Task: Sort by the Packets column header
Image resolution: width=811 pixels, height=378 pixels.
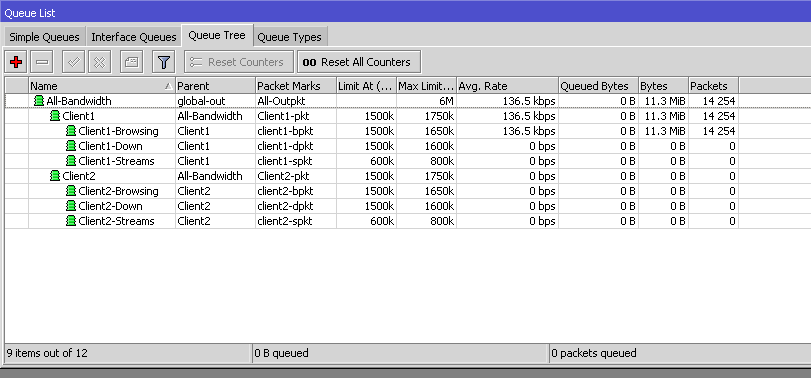Action: (x=713, y=86)
